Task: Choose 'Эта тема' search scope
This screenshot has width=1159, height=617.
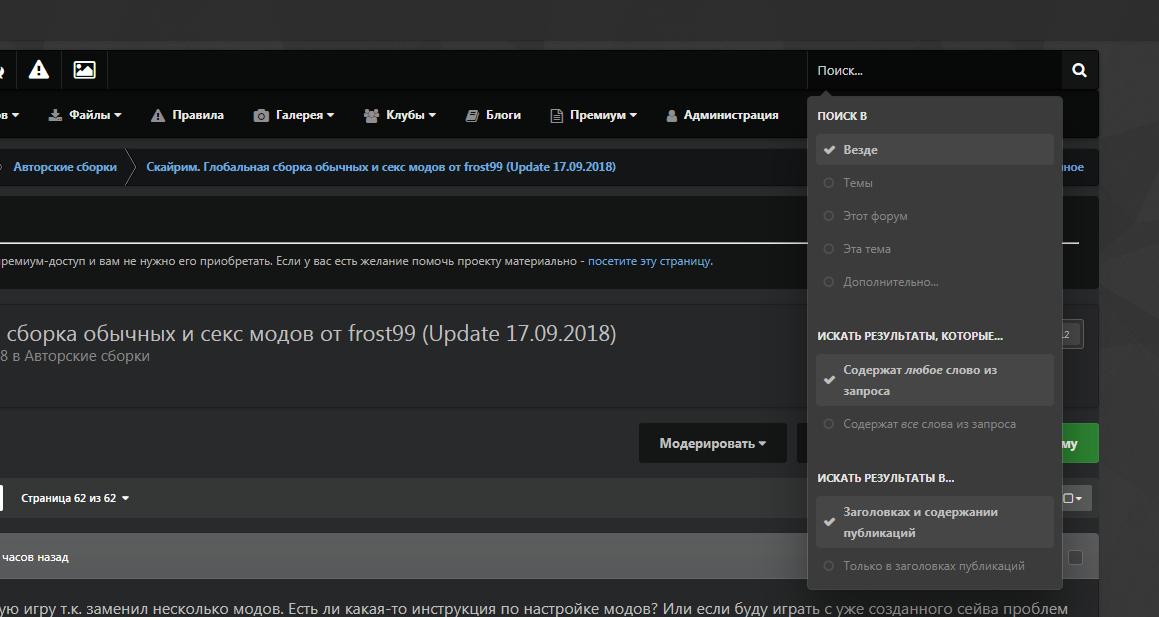Action: click(x=866, y=249)
